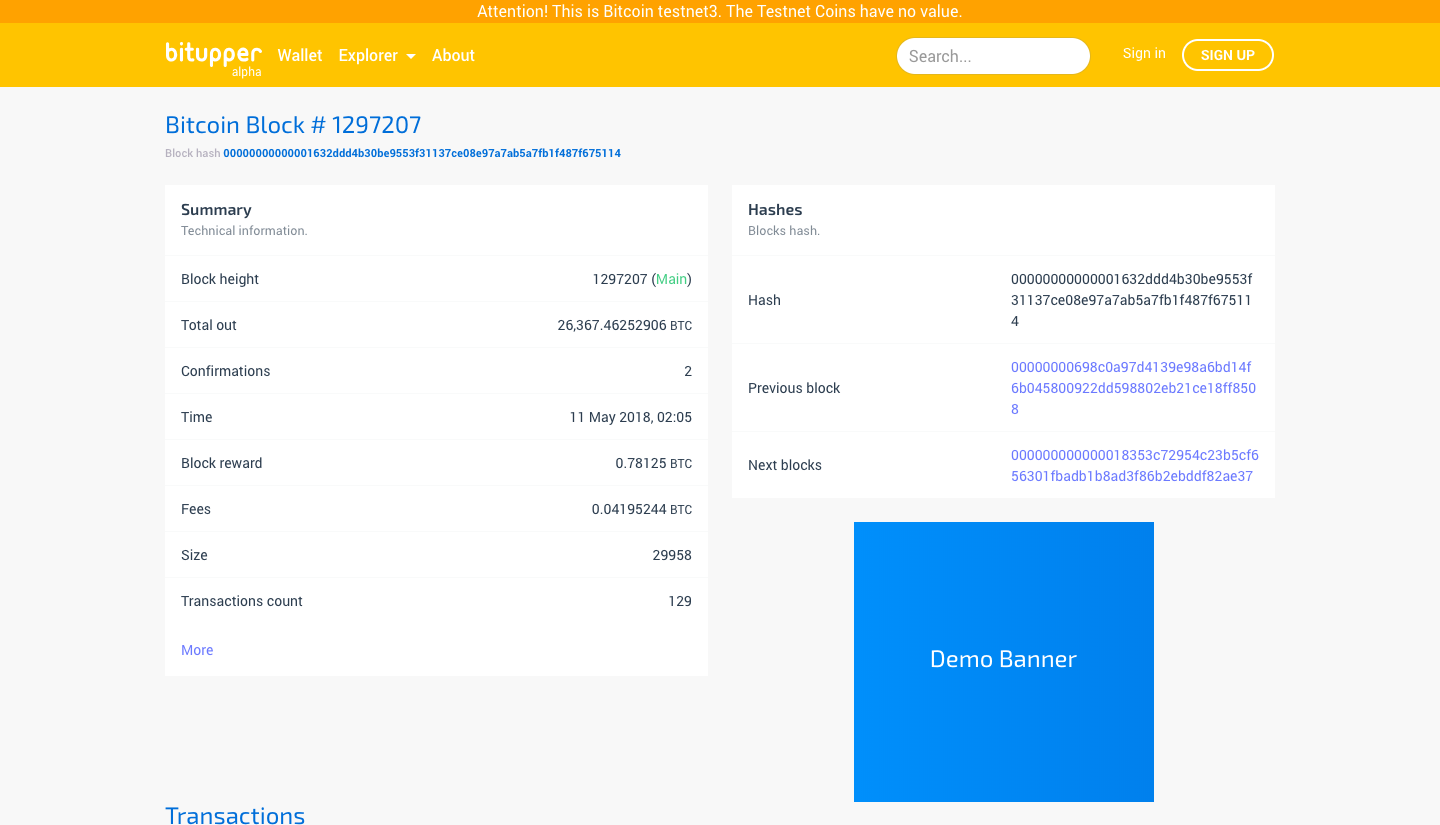1440x825 pixels.
Task: Click the Sign in link
Action: click(1144, 54)
